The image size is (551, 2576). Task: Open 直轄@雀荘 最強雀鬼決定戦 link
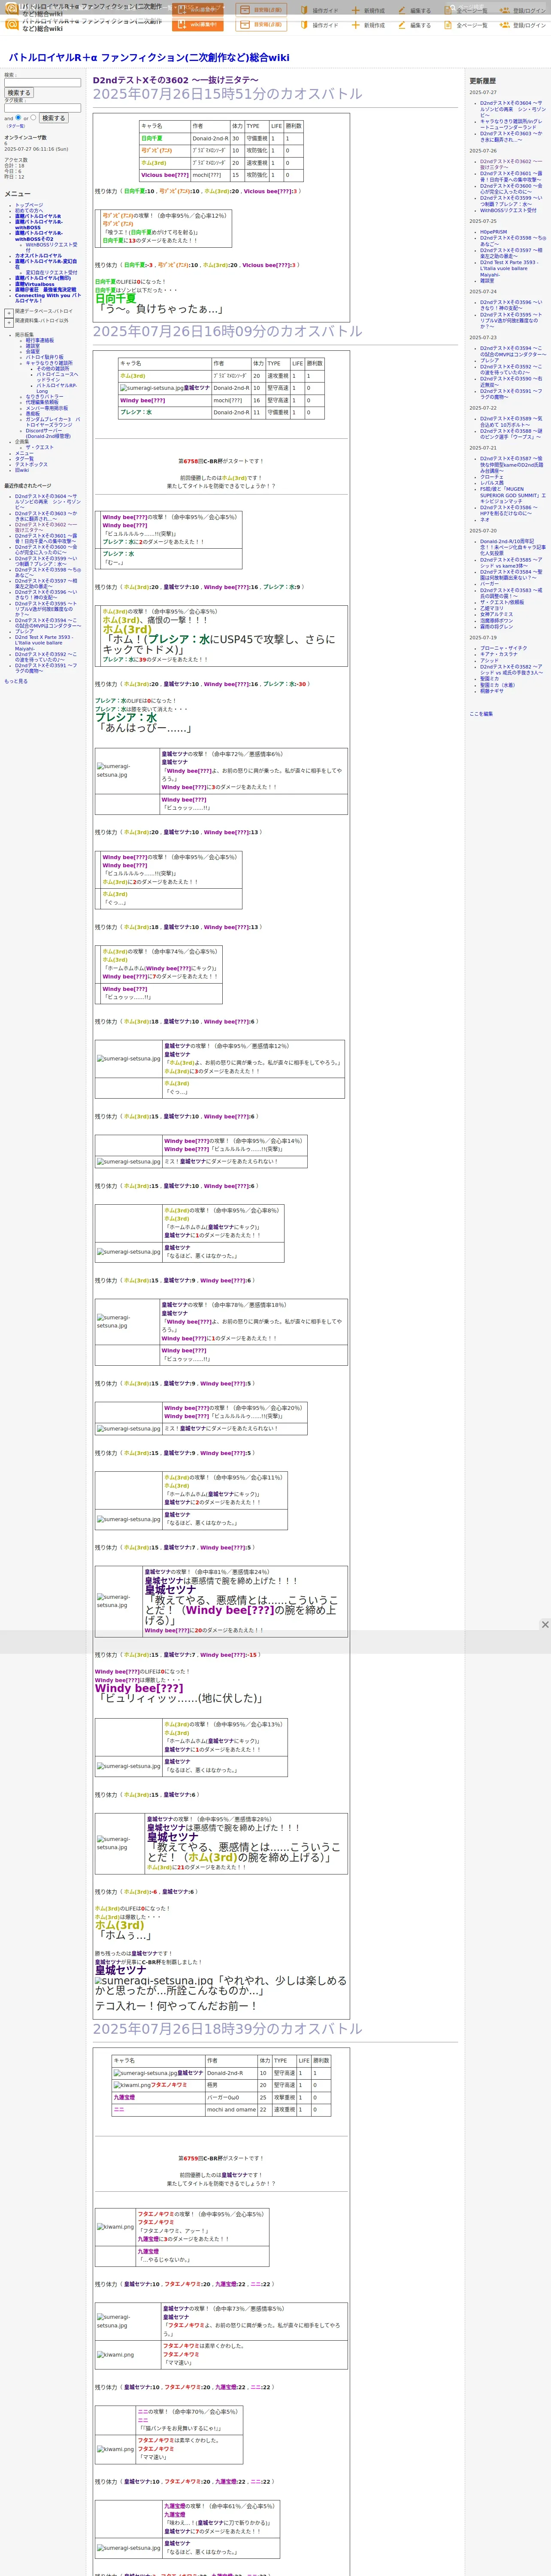click(x=45, y=290)
